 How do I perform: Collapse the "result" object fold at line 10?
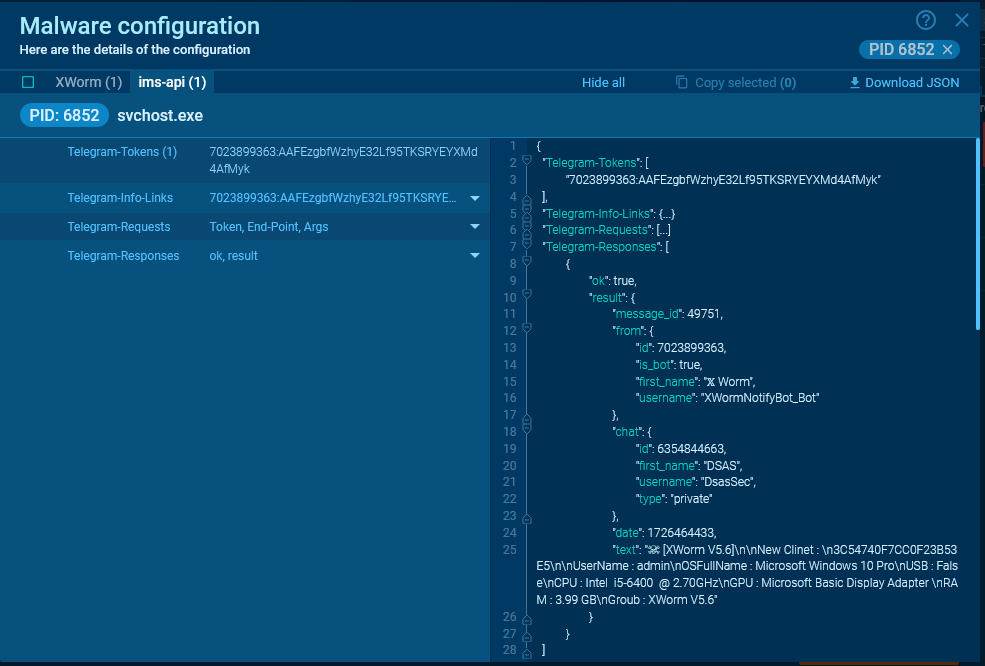(x=526, y=297)
